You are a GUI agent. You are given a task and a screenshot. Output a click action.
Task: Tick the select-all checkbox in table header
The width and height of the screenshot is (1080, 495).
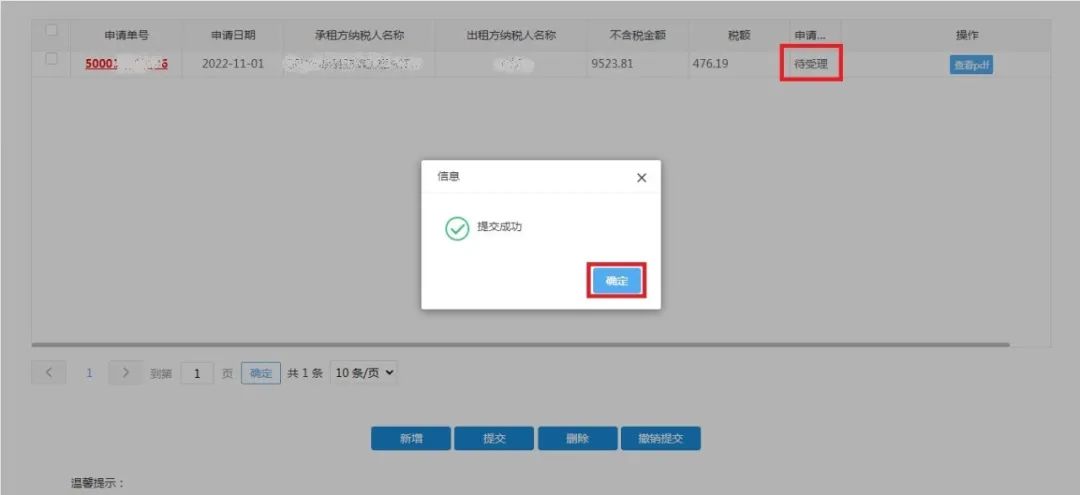pos(51,31)
